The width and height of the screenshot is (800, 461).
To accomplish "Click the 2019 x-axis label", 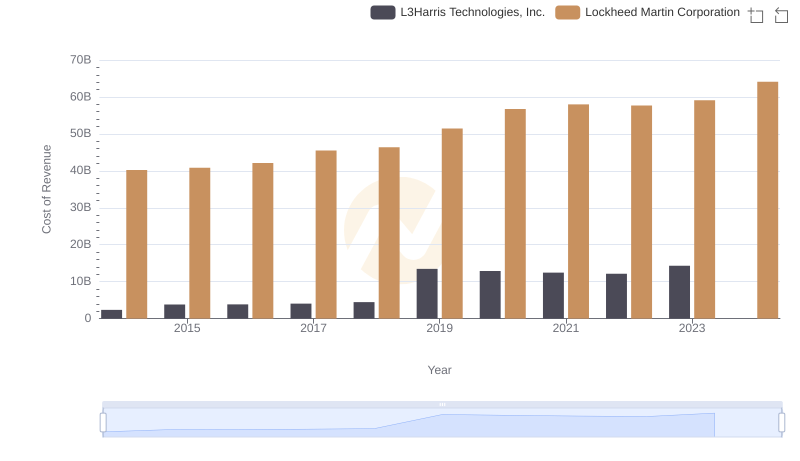I will pos(439,328).
